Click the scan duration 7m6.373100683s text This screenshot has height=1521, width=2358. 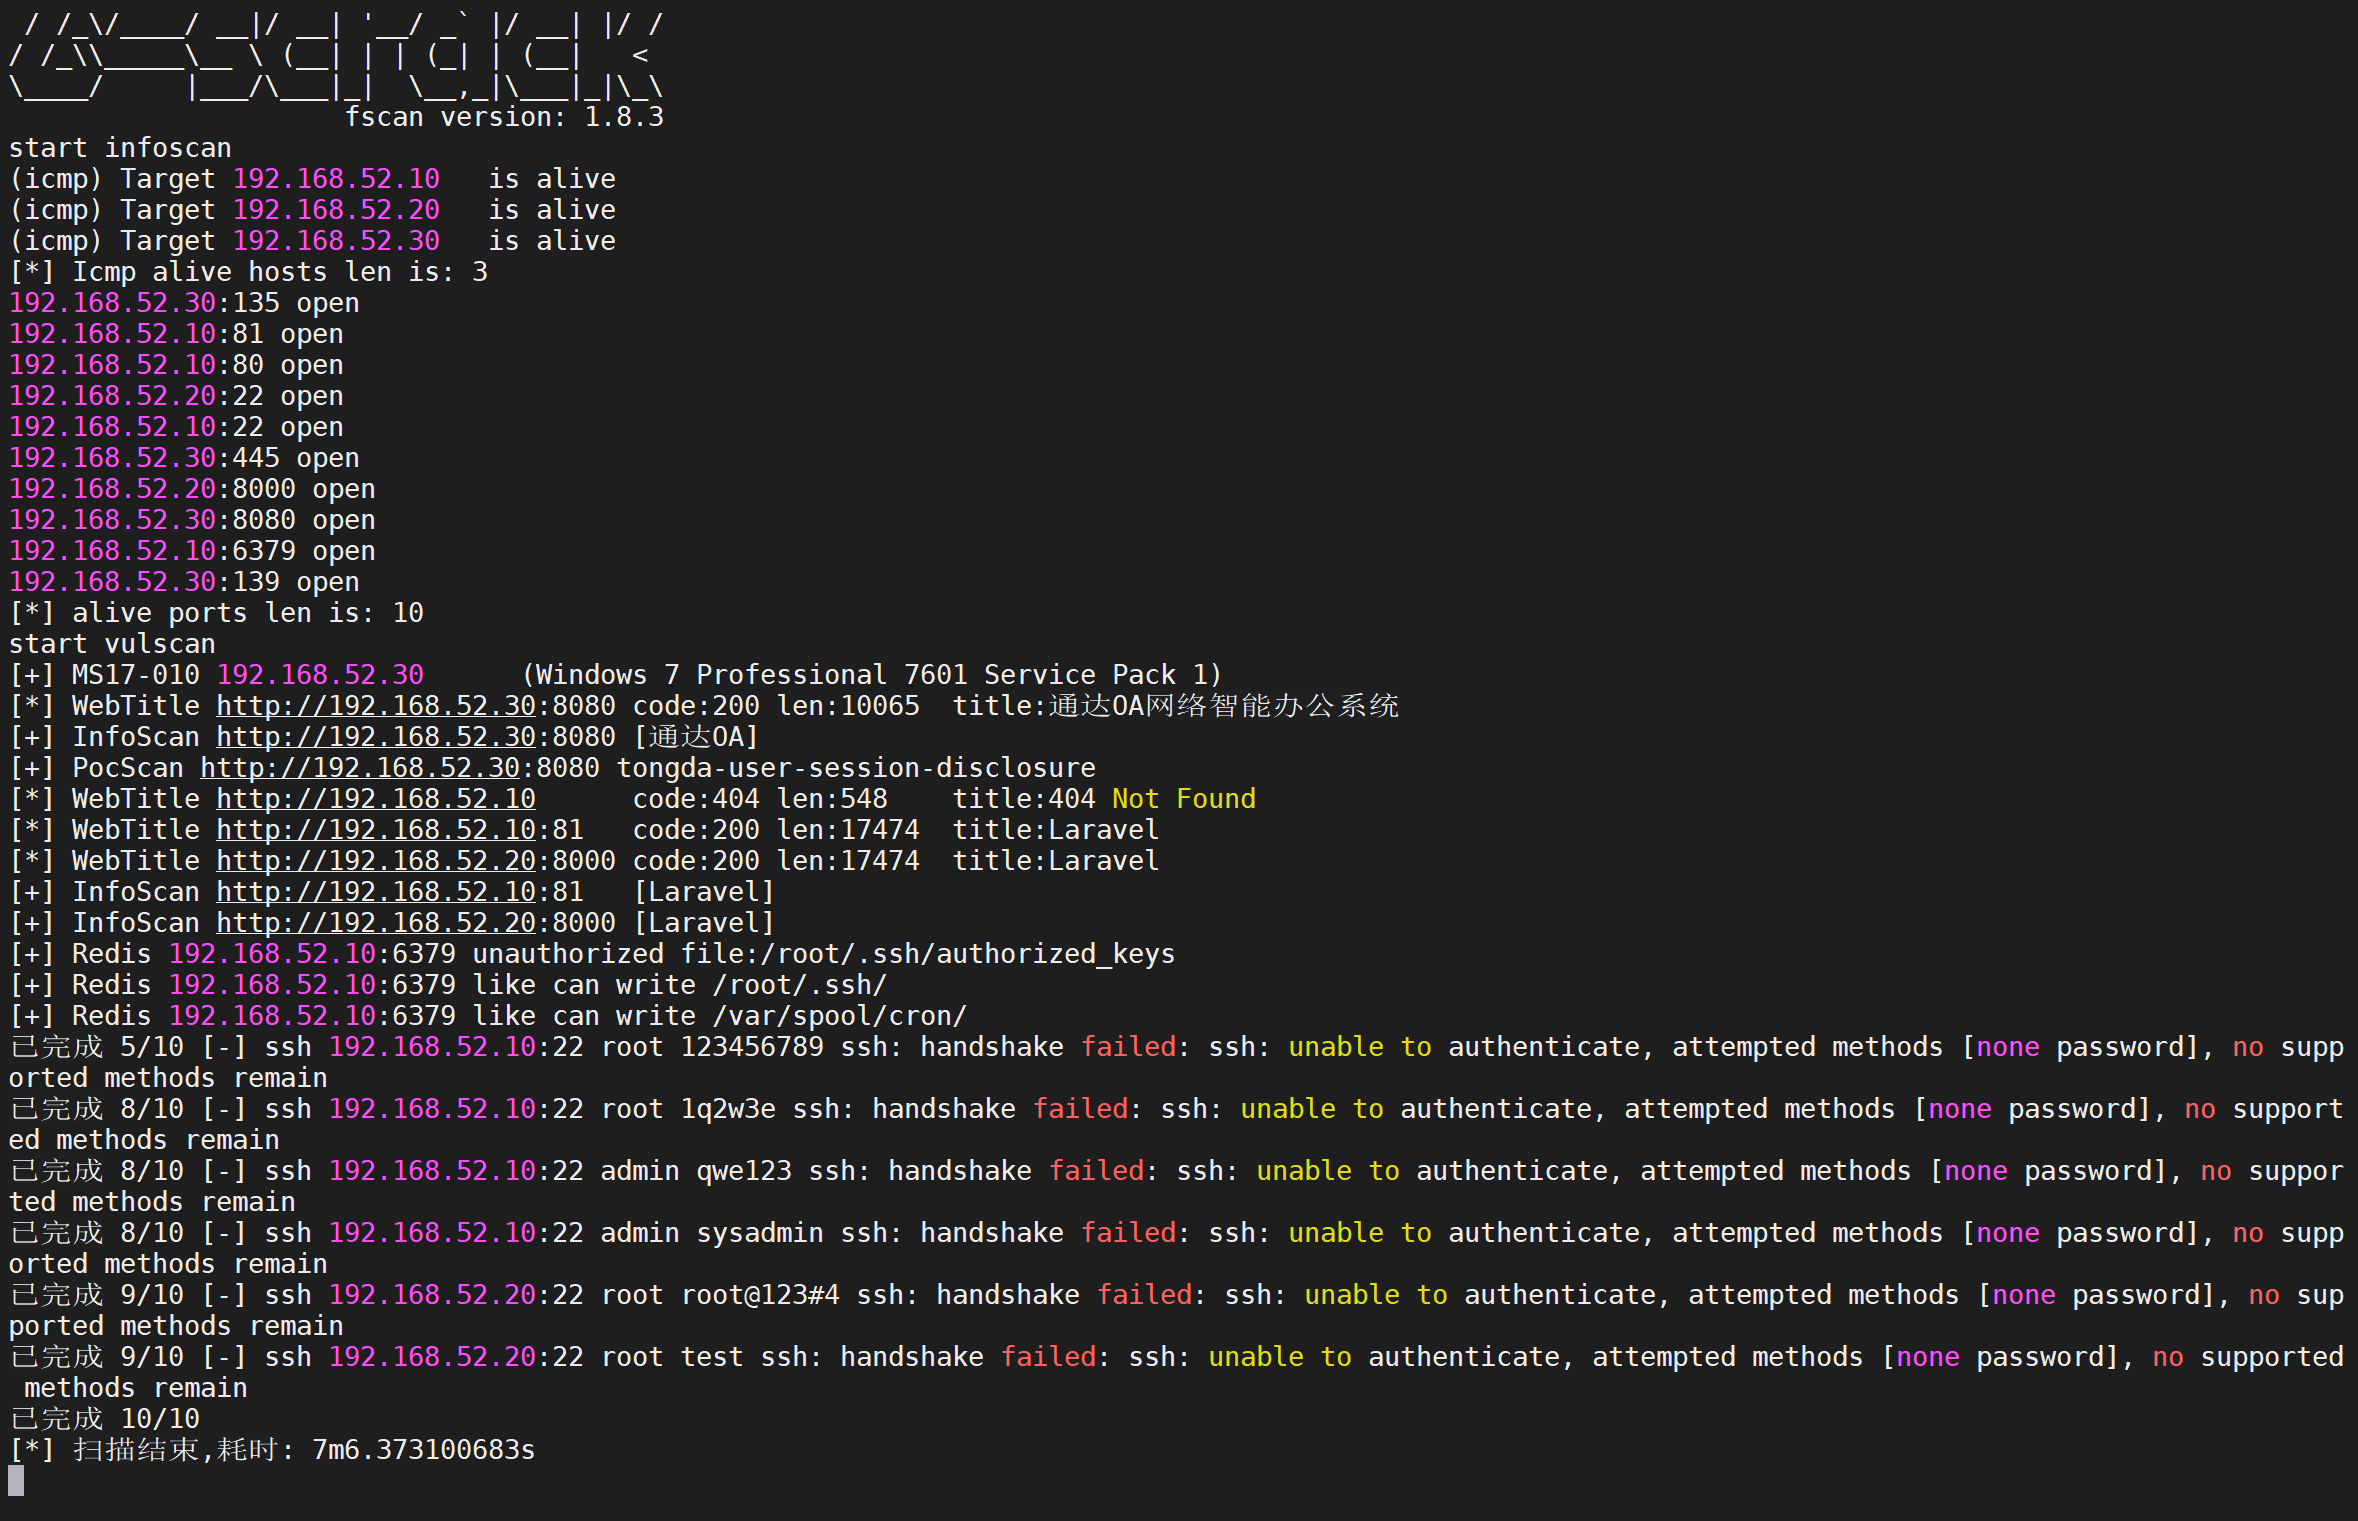[424, 1450]
